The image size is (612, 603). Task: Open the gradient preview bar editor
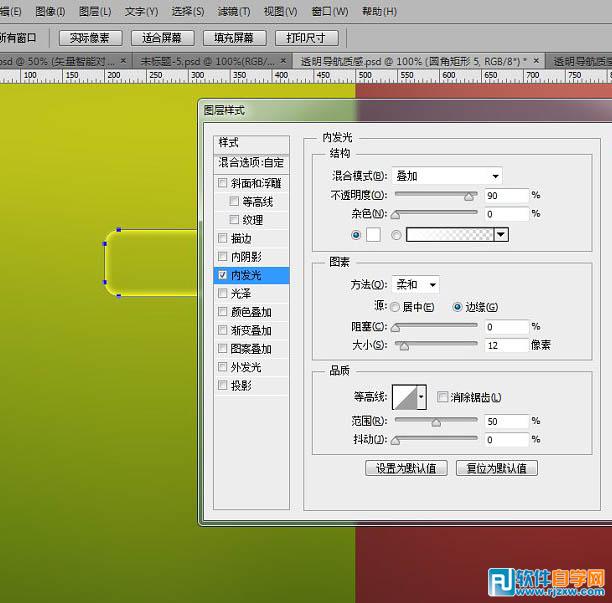[x=450, y=235]
